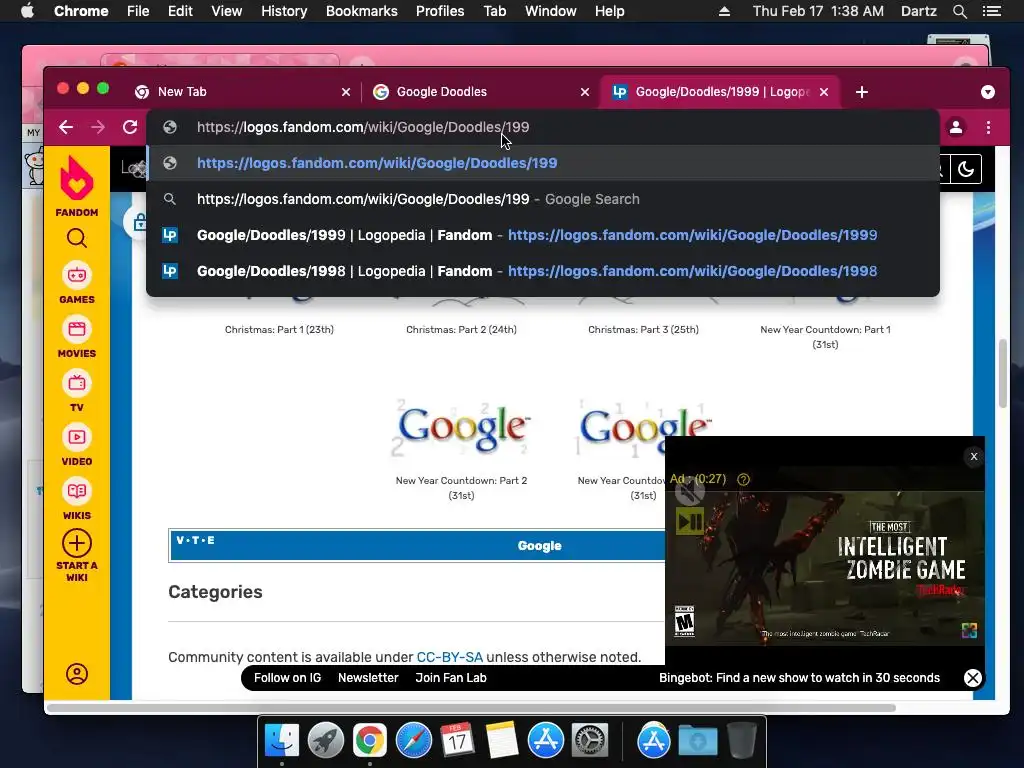This screenshot has width=1024, height=768.
Task: Switch to the New Tab tab
Action: tap(243, 92)
